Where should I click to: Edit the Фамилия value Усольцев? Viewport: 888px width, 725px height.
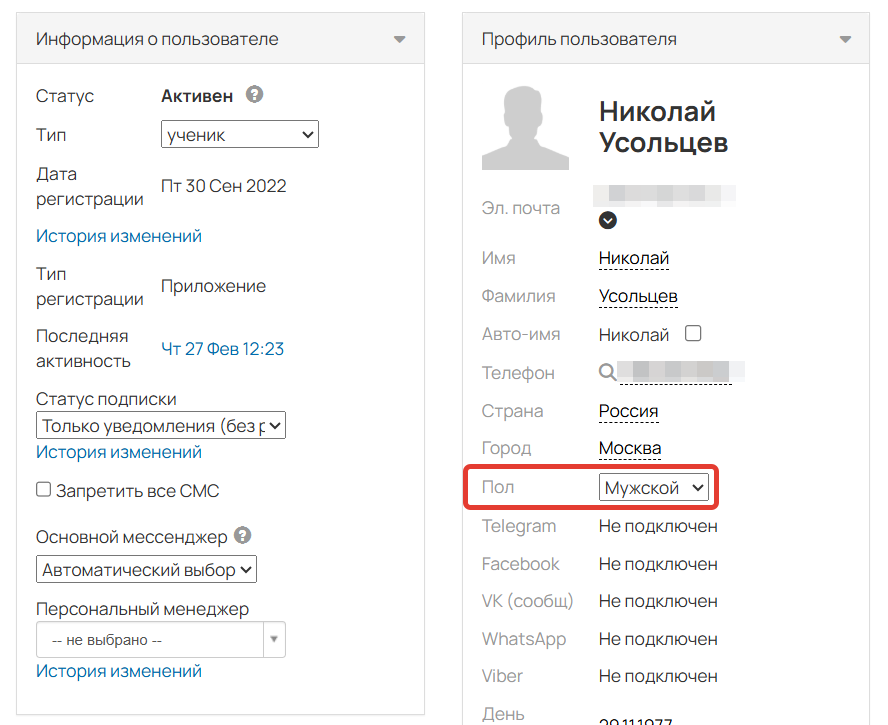pyautogui.click(x=638, y=296)
